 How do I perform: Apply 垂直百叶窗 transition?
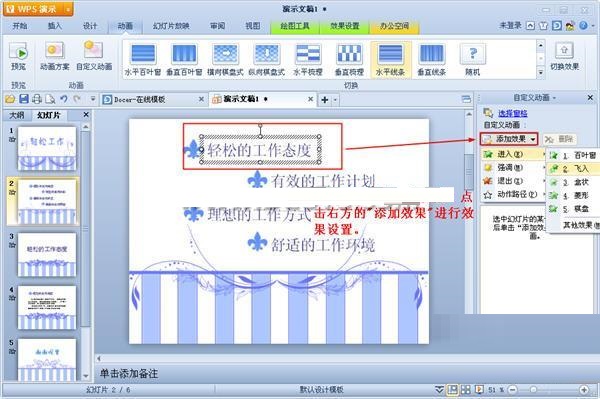[x=184, y=59]
